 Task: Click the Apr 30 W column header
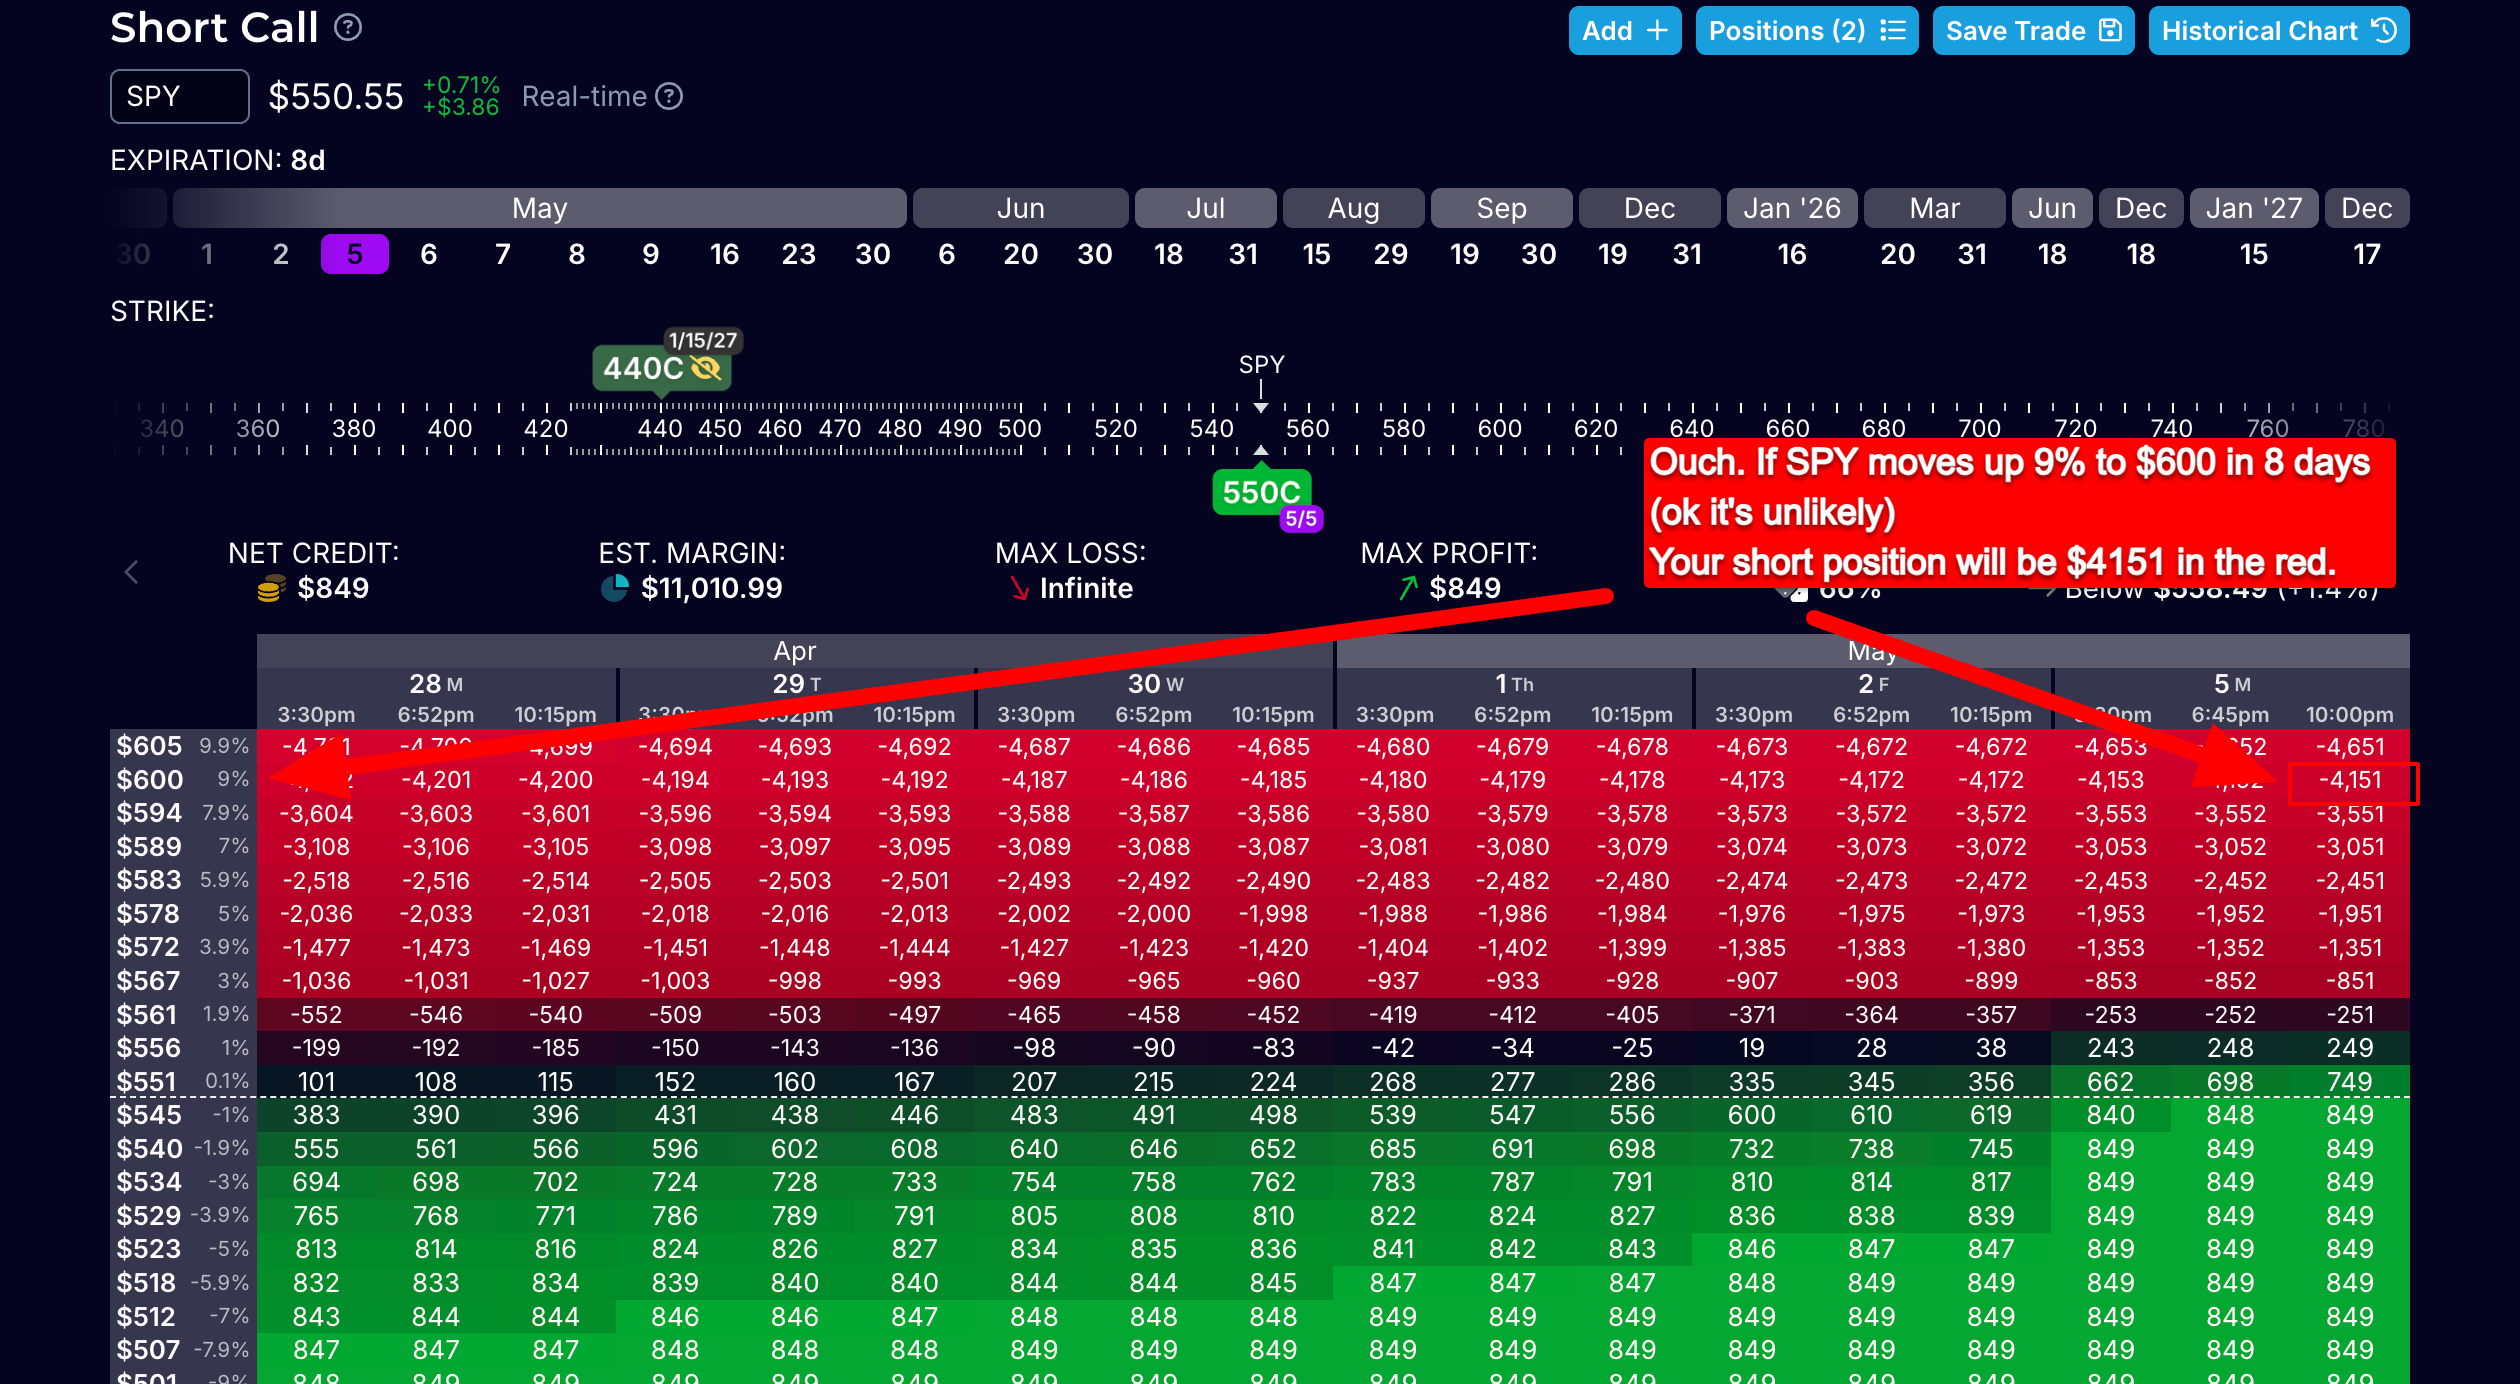(1155, 684)
